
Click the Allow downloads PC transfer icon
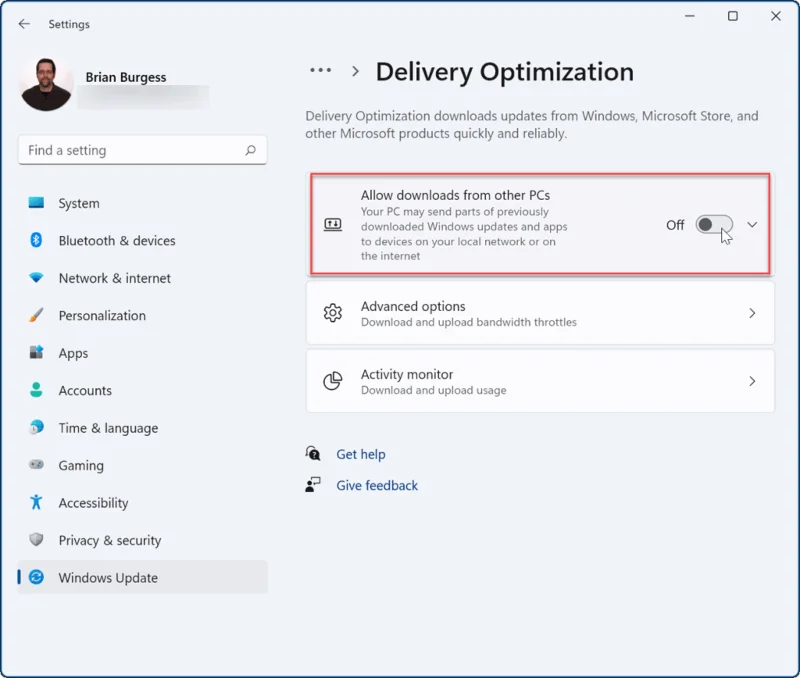pos(333,224)
